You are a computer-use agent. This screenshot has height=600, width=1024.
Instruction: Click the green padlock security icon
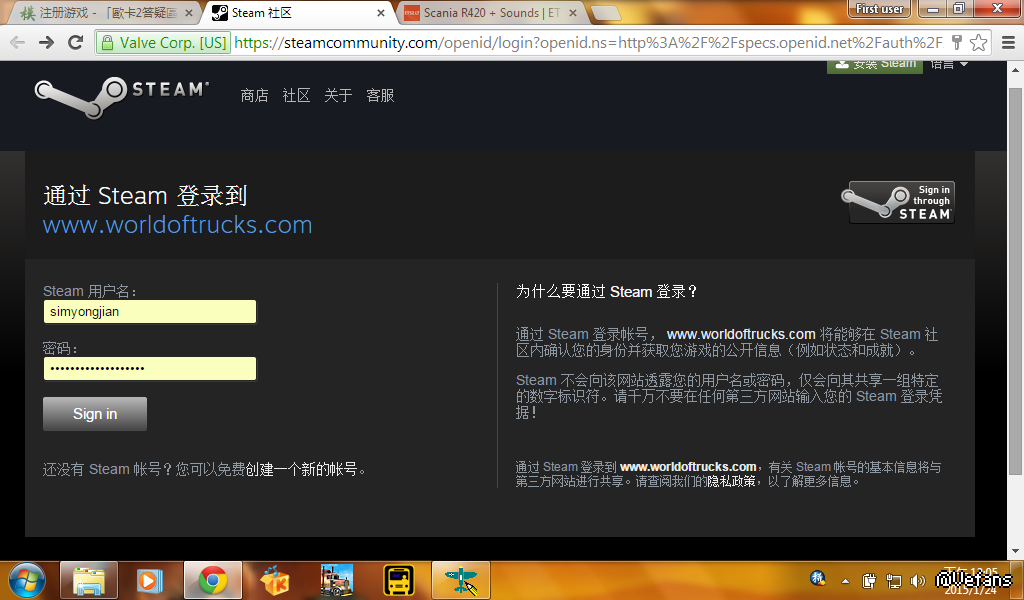[x=106, y=43]
